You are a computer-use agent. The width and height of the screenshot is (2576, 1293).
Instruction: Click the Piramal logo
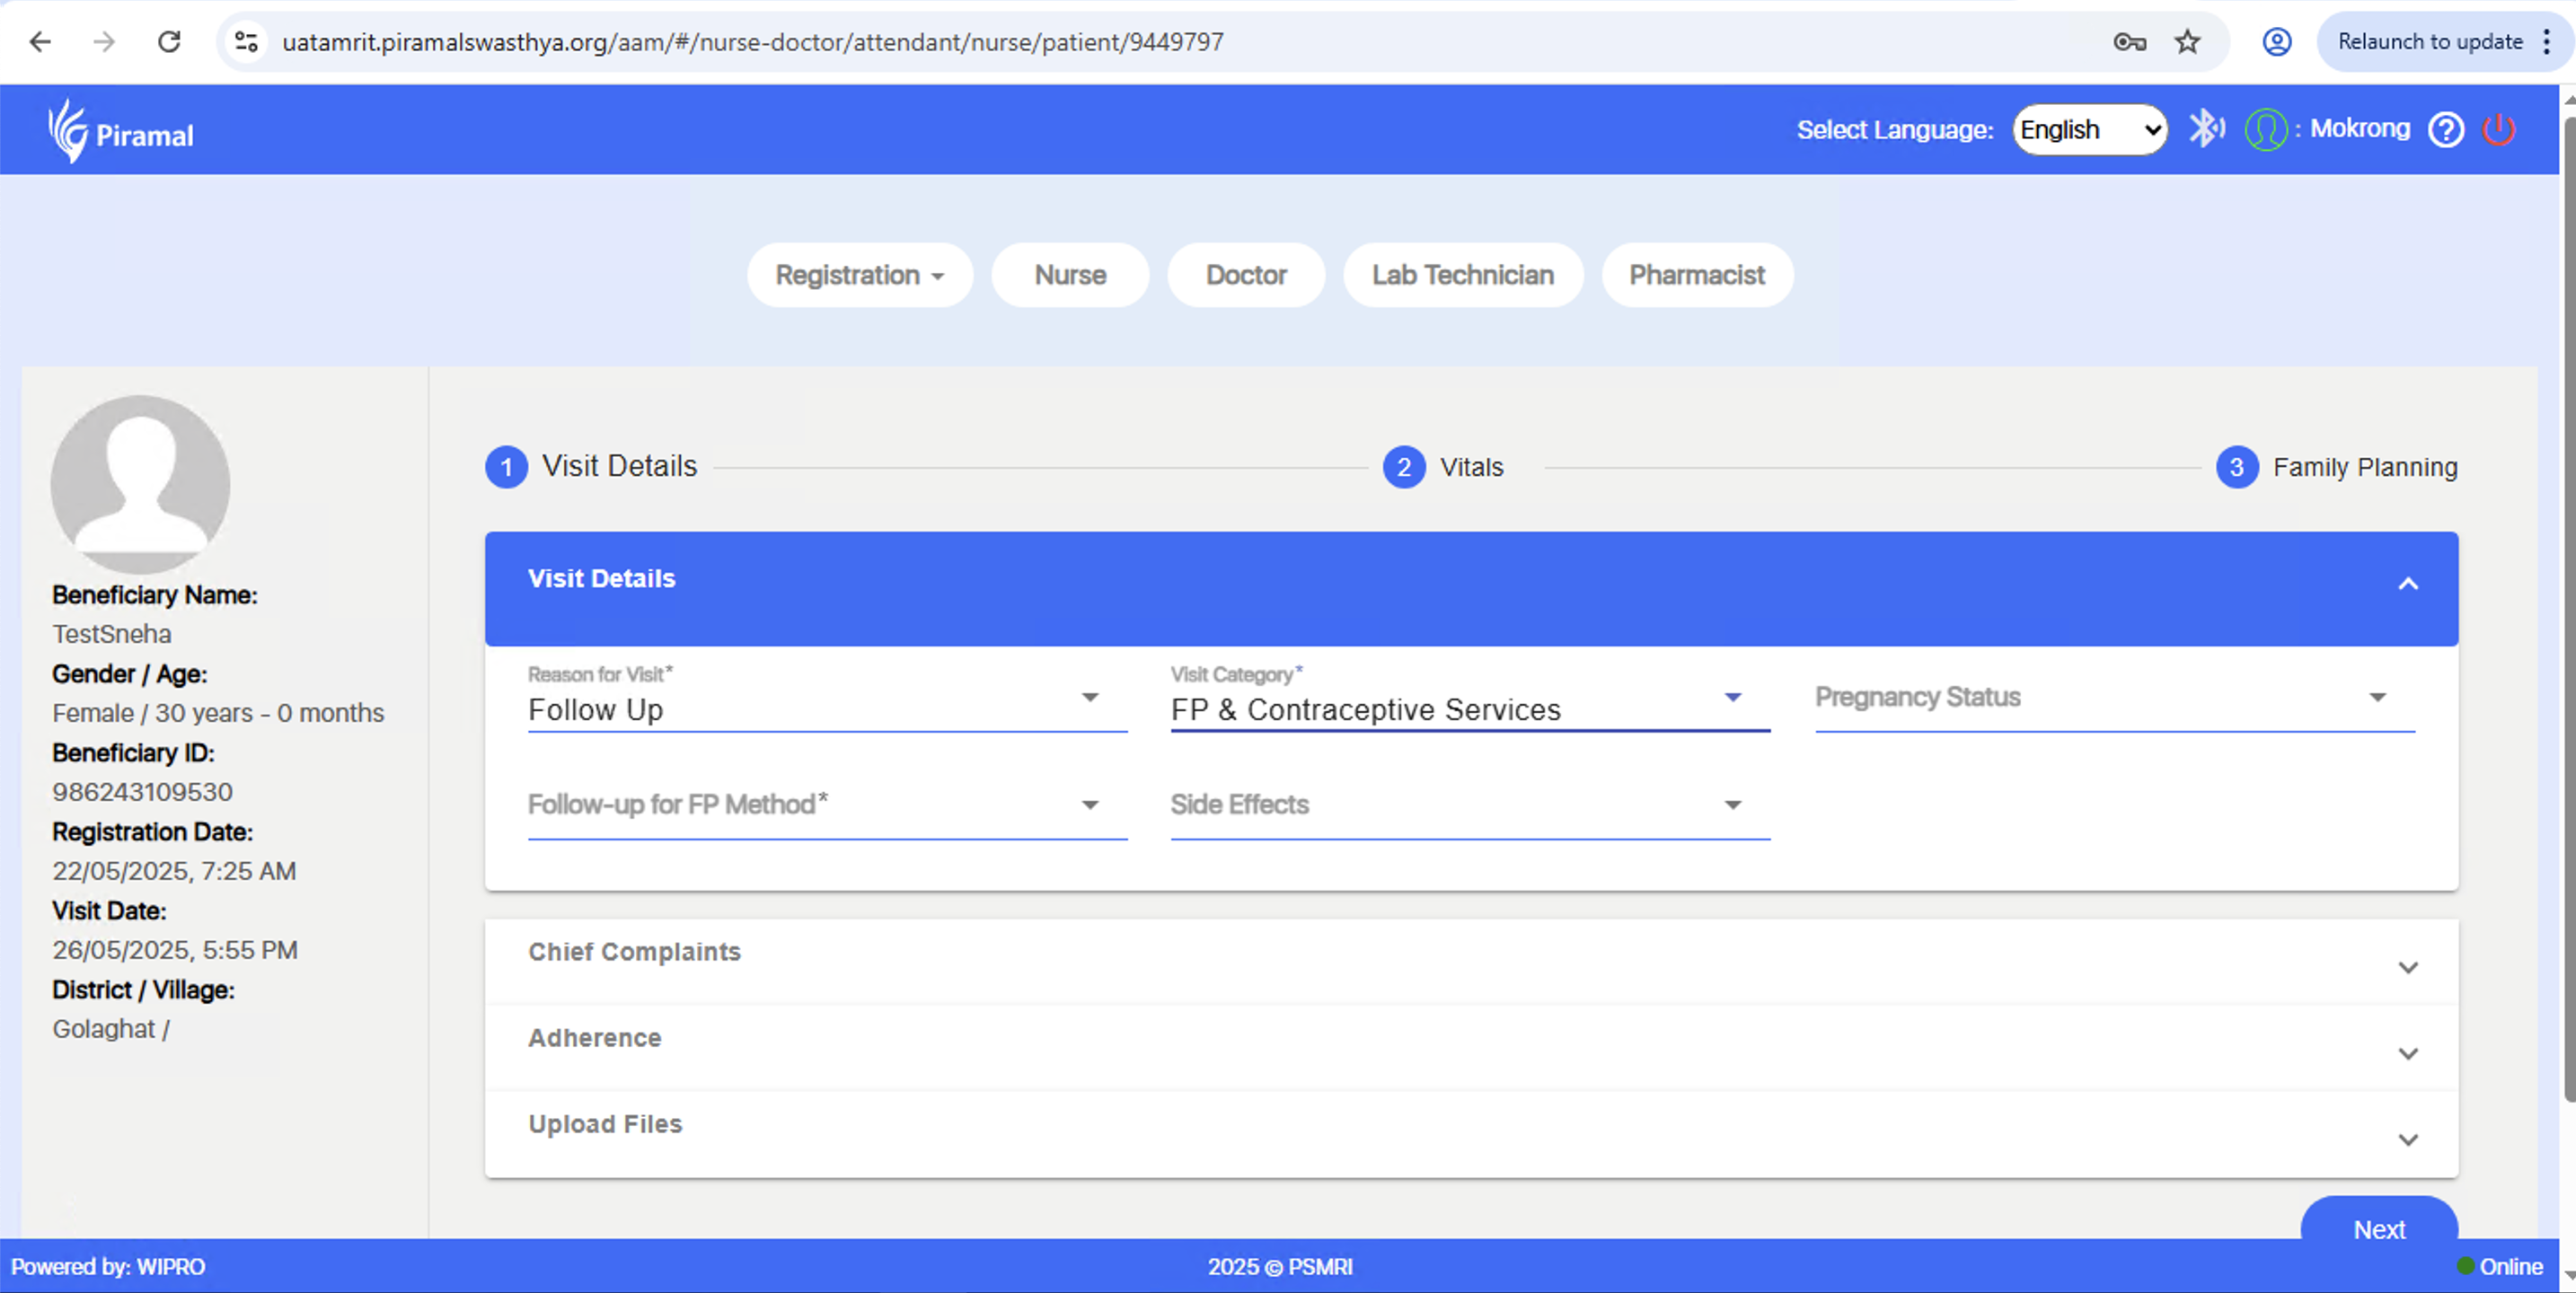pos(121,131)
